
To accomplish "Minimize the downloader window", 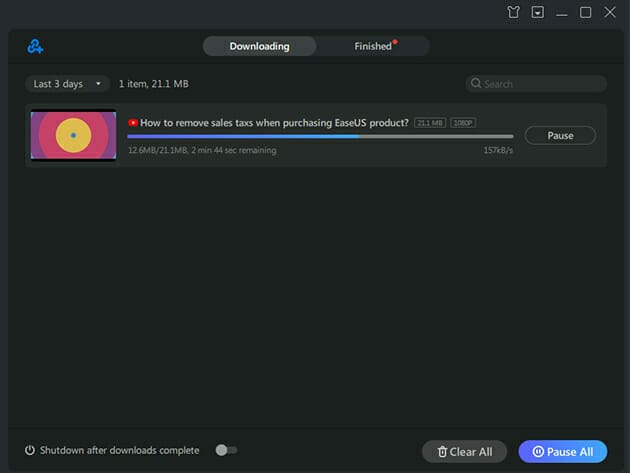I will (562, 12).
